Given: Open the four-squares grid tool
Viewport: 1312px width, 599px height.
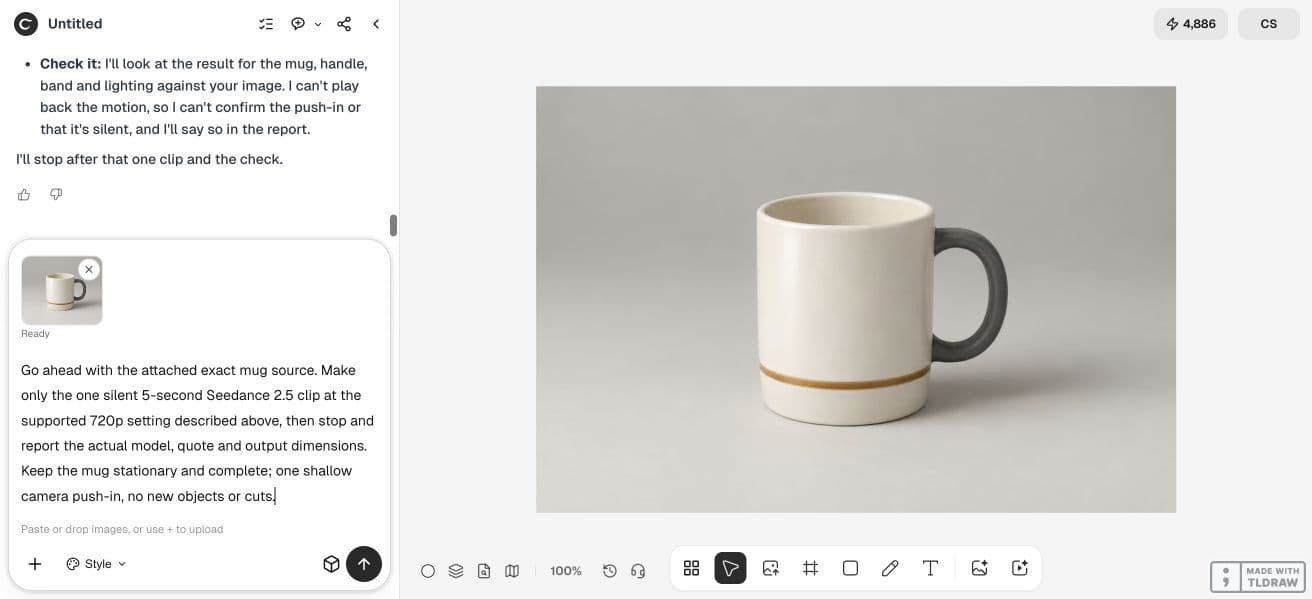Looking at the screenshot, I should (691, 568).
